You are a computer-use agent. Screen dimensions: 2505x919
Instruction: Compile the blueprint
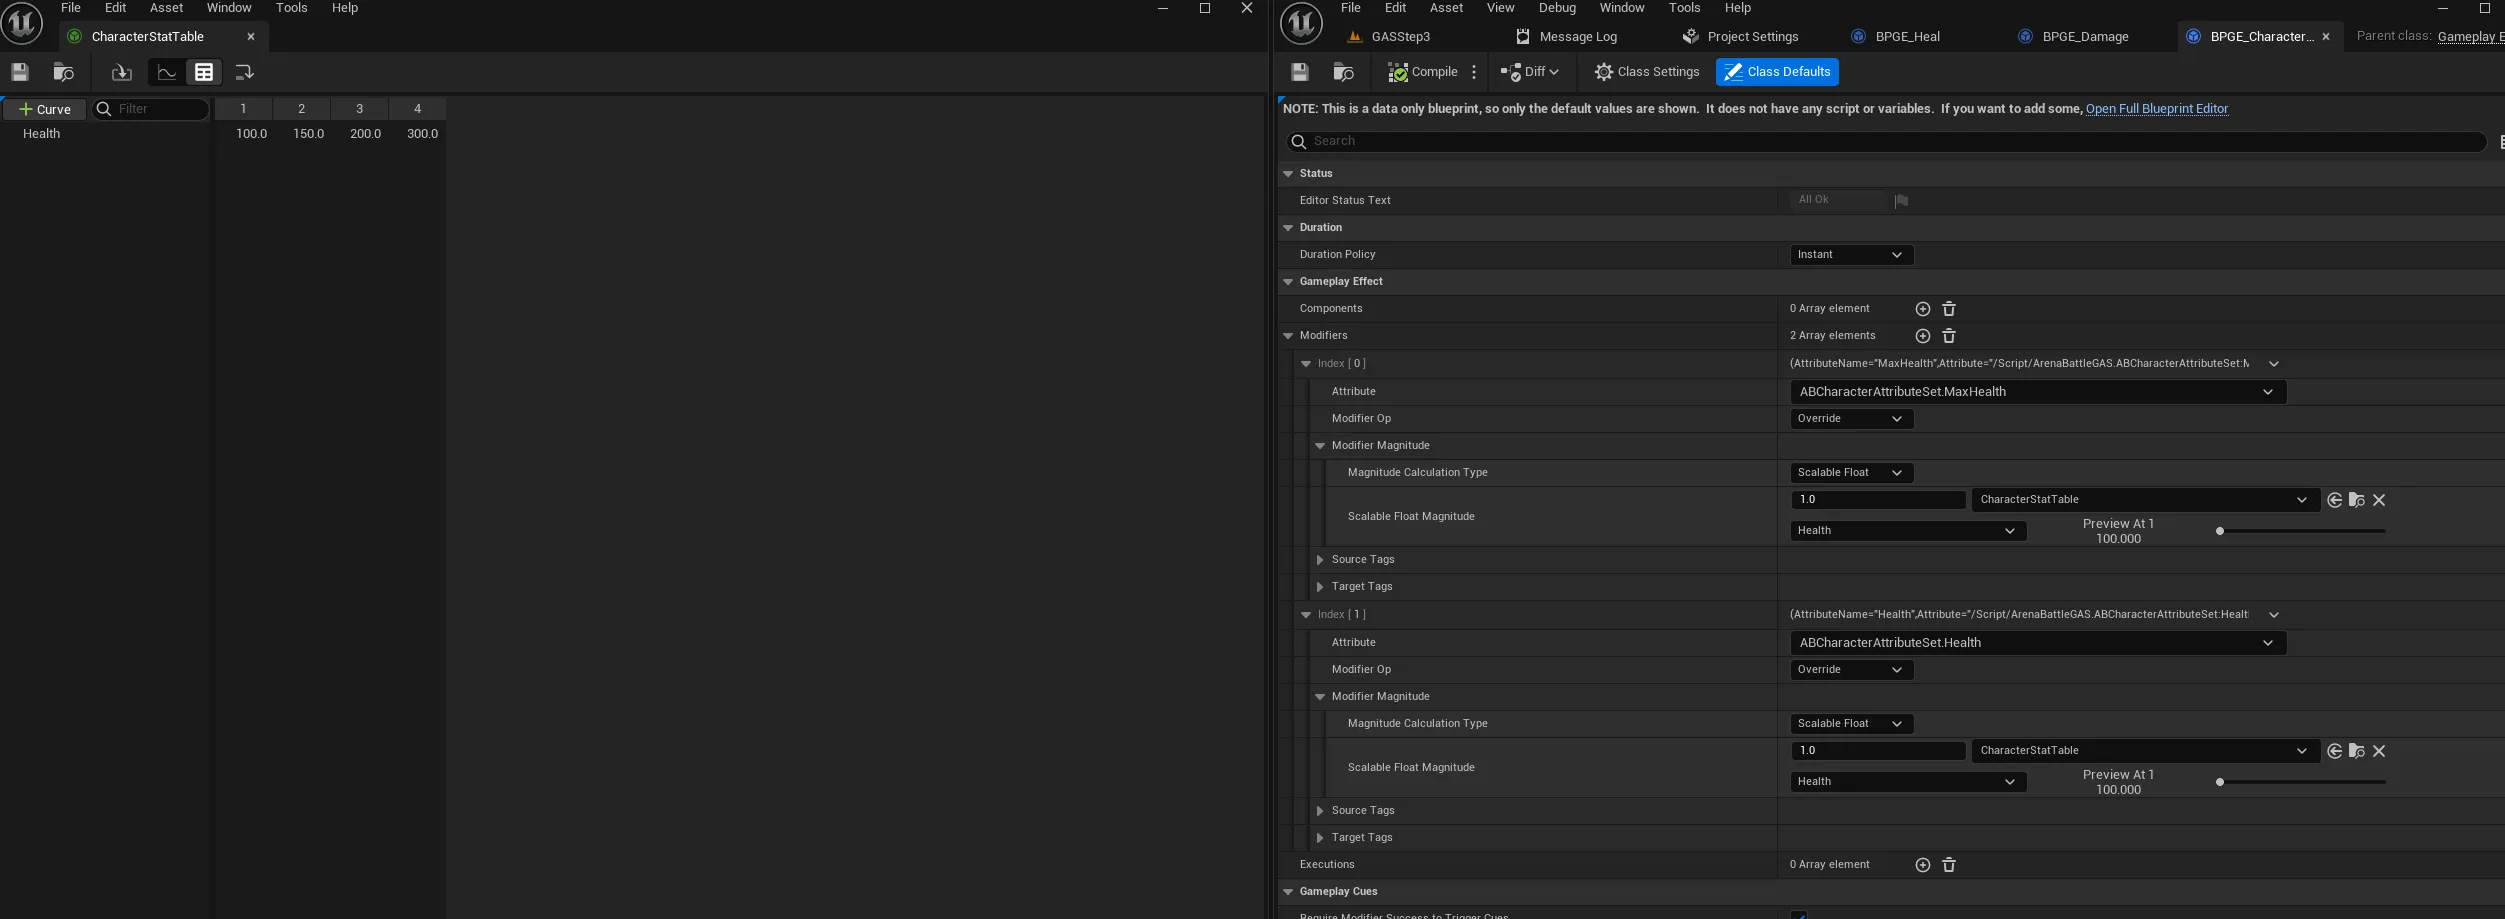pyautogui.click(x=1423, y=72)
